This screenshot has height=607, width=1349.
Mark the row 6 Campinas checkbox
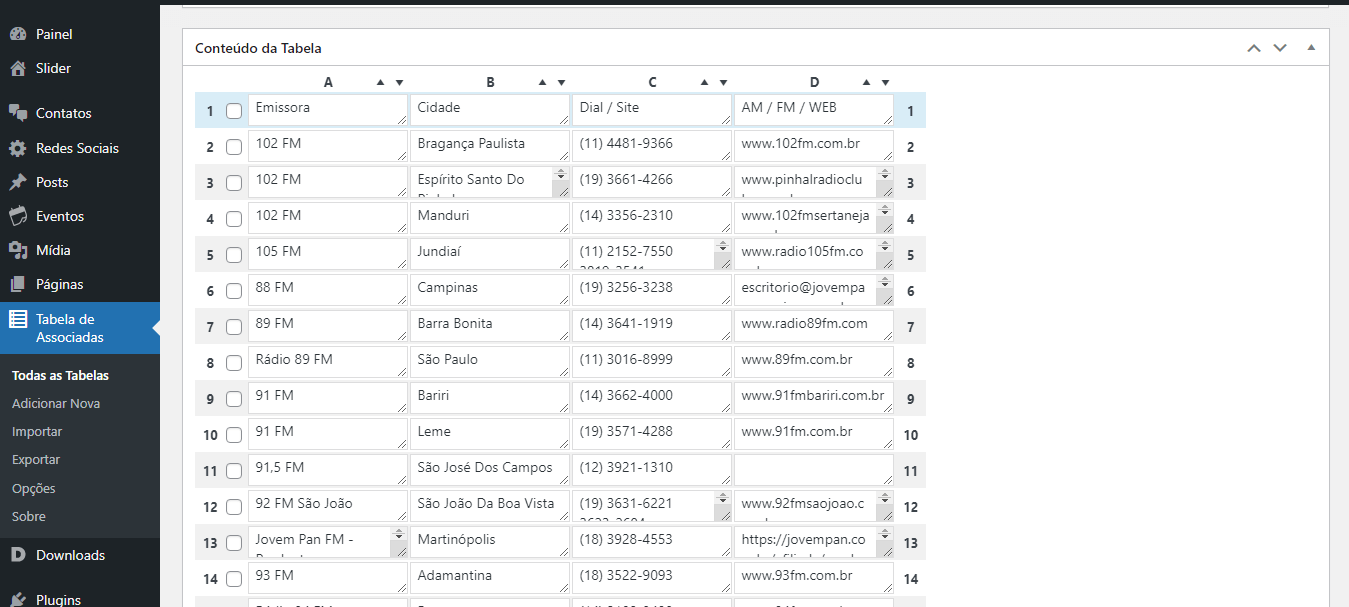[234, 291]
